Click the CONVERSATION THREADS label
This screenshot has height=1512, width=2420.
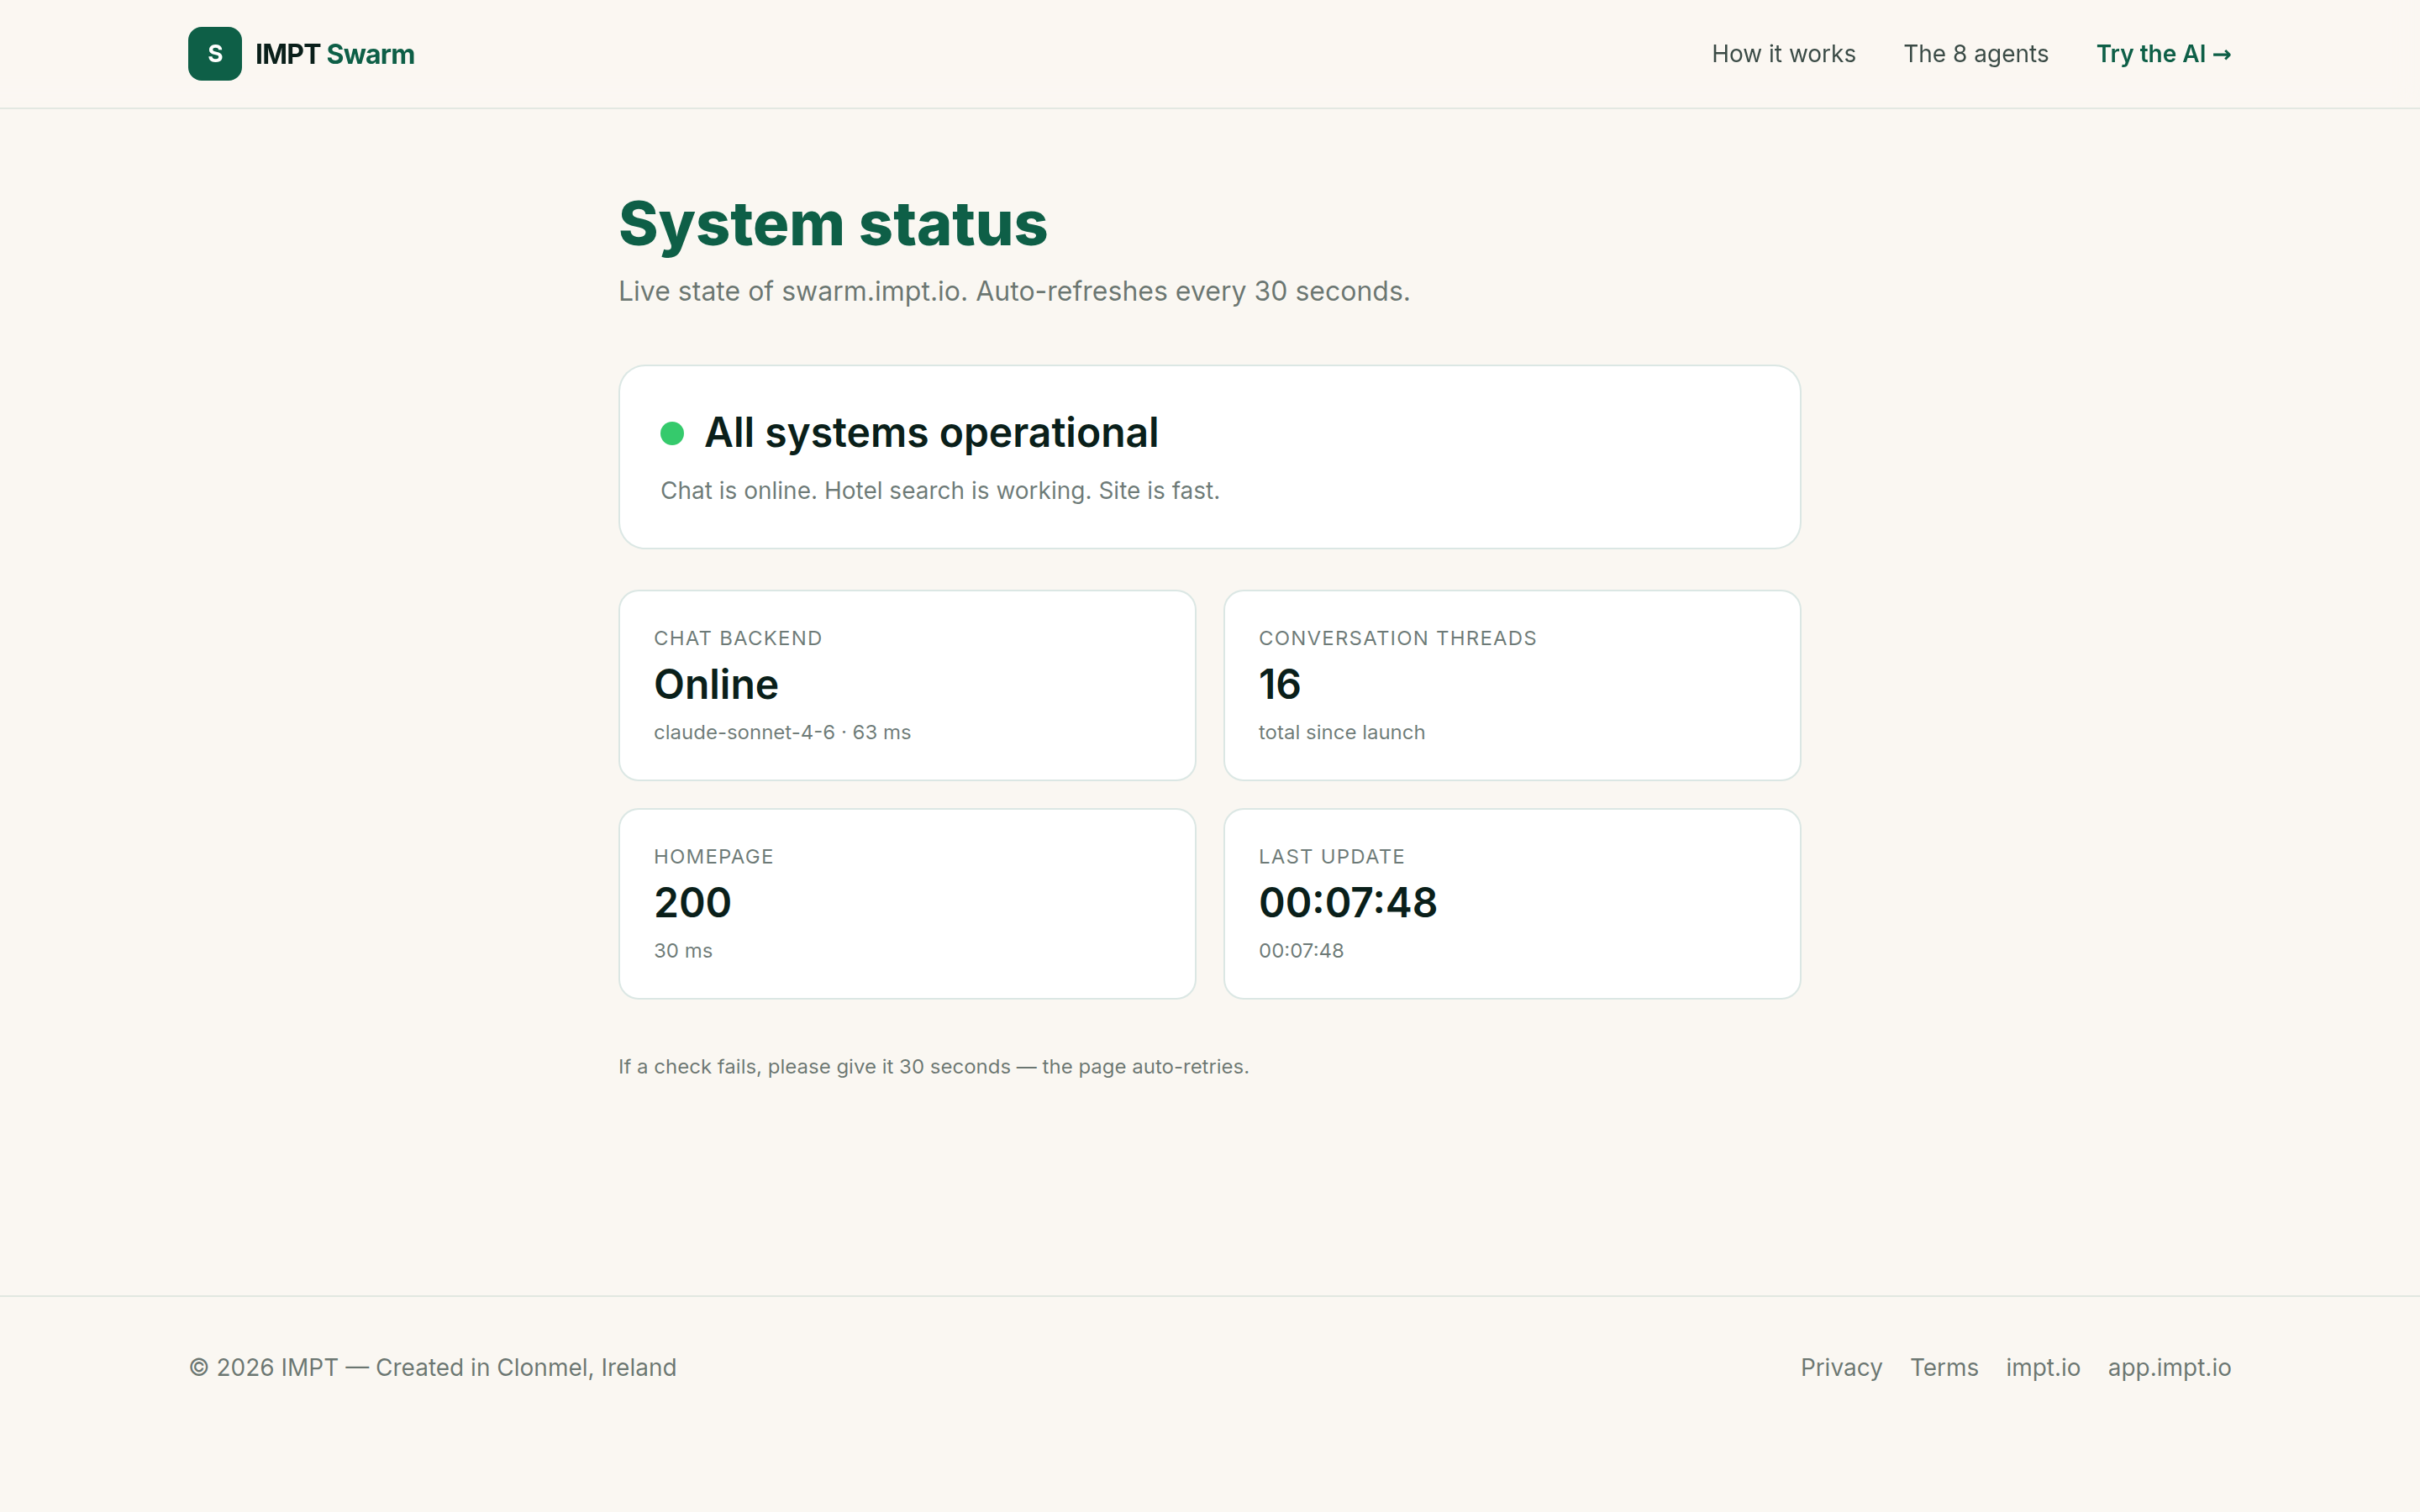1397,638
